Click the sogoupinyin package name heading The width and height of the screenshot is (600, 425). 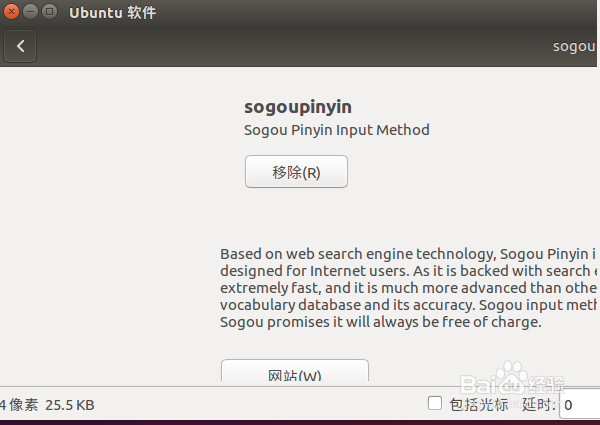point(298,107)
